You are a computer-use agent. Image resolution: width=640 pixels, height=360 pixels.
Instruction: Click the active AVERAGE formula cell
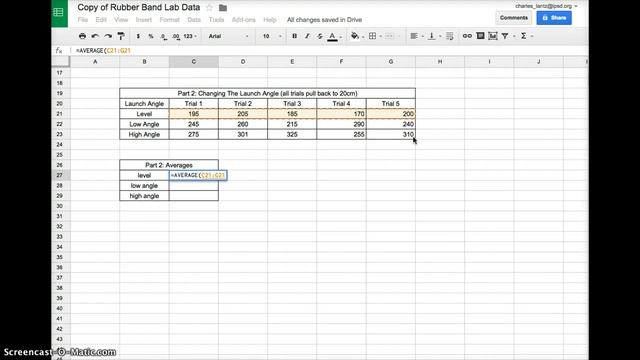pyautogui.click(x=198, y=176)
